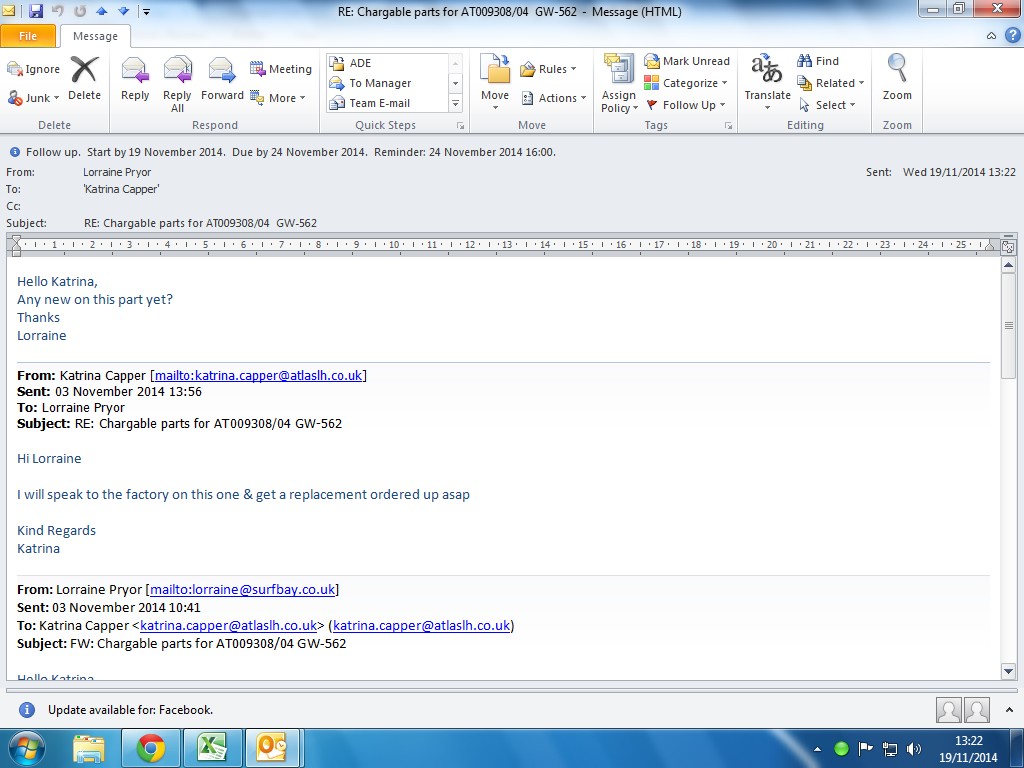Expand the Junk dropdown
This screenshot has width=1024, height=768.
56,98
